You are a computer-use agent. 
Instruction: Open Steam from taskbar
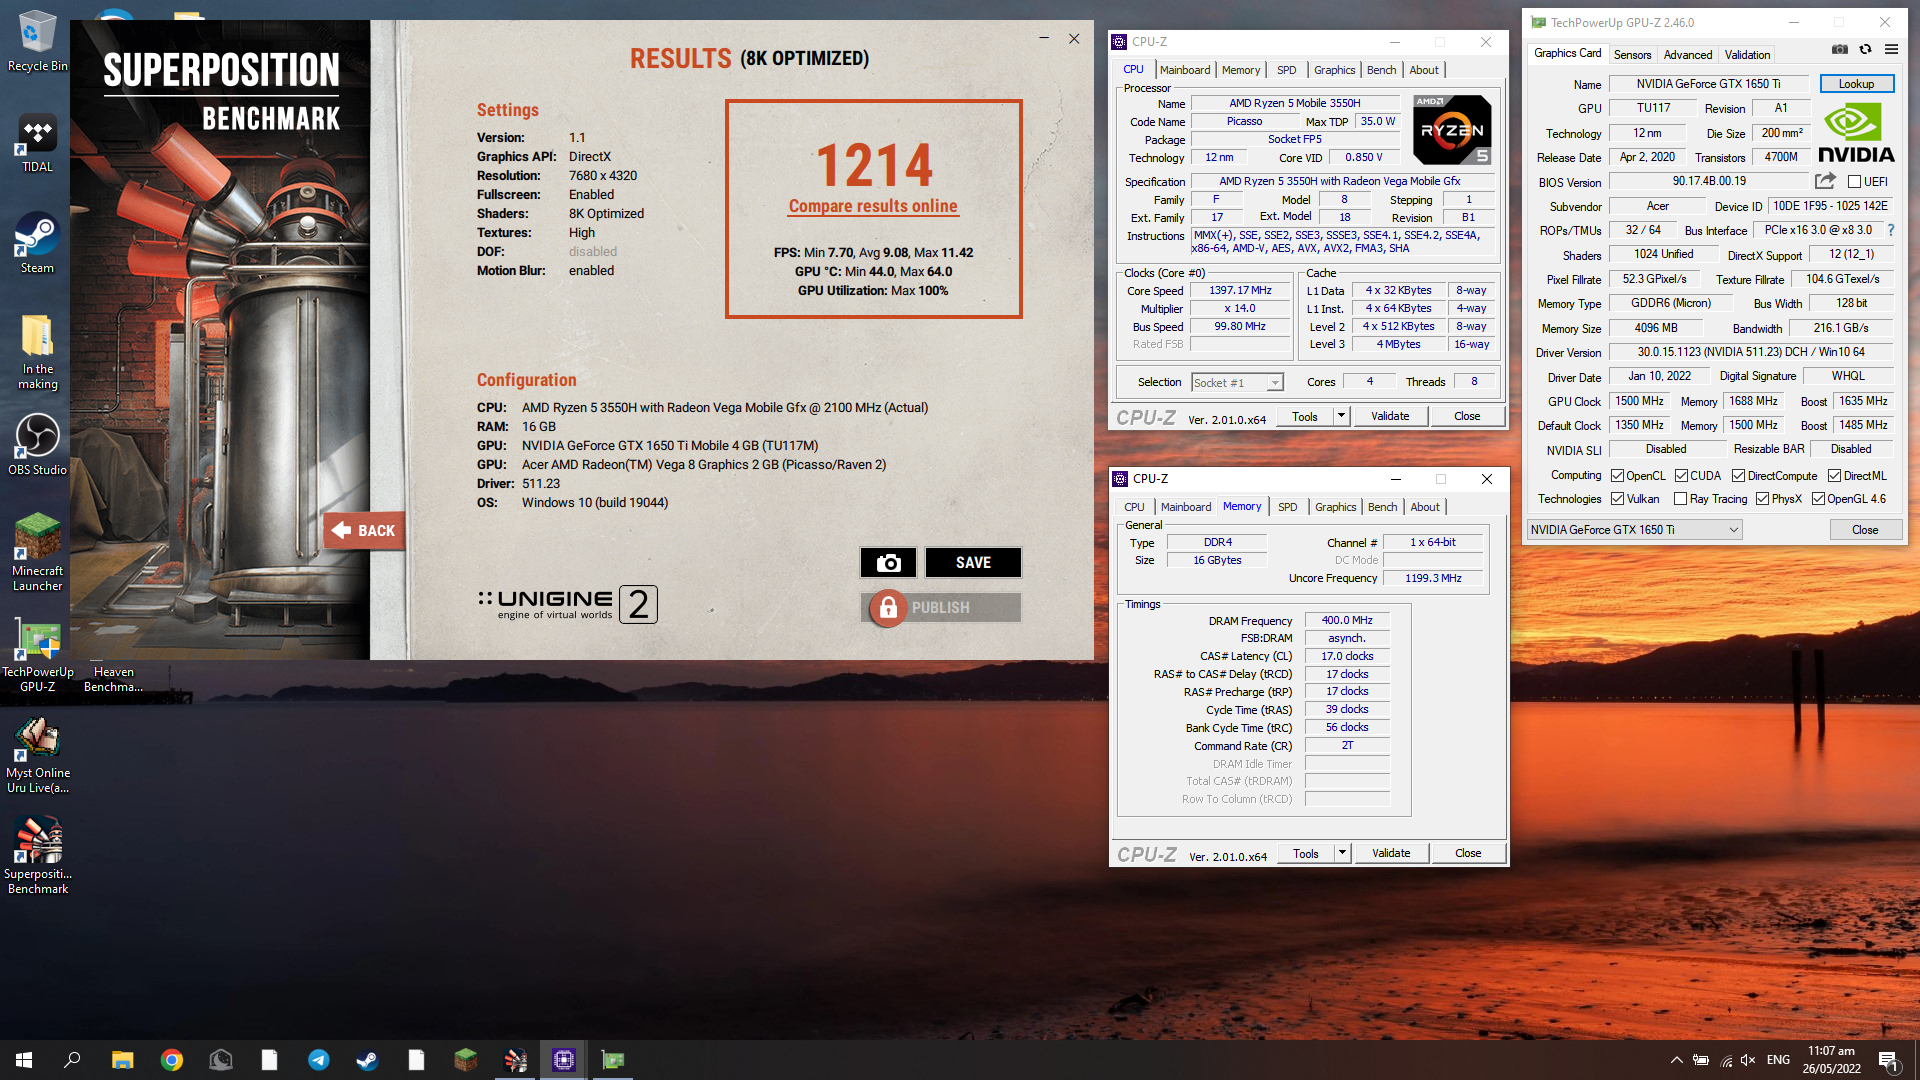click(367, 1060)
